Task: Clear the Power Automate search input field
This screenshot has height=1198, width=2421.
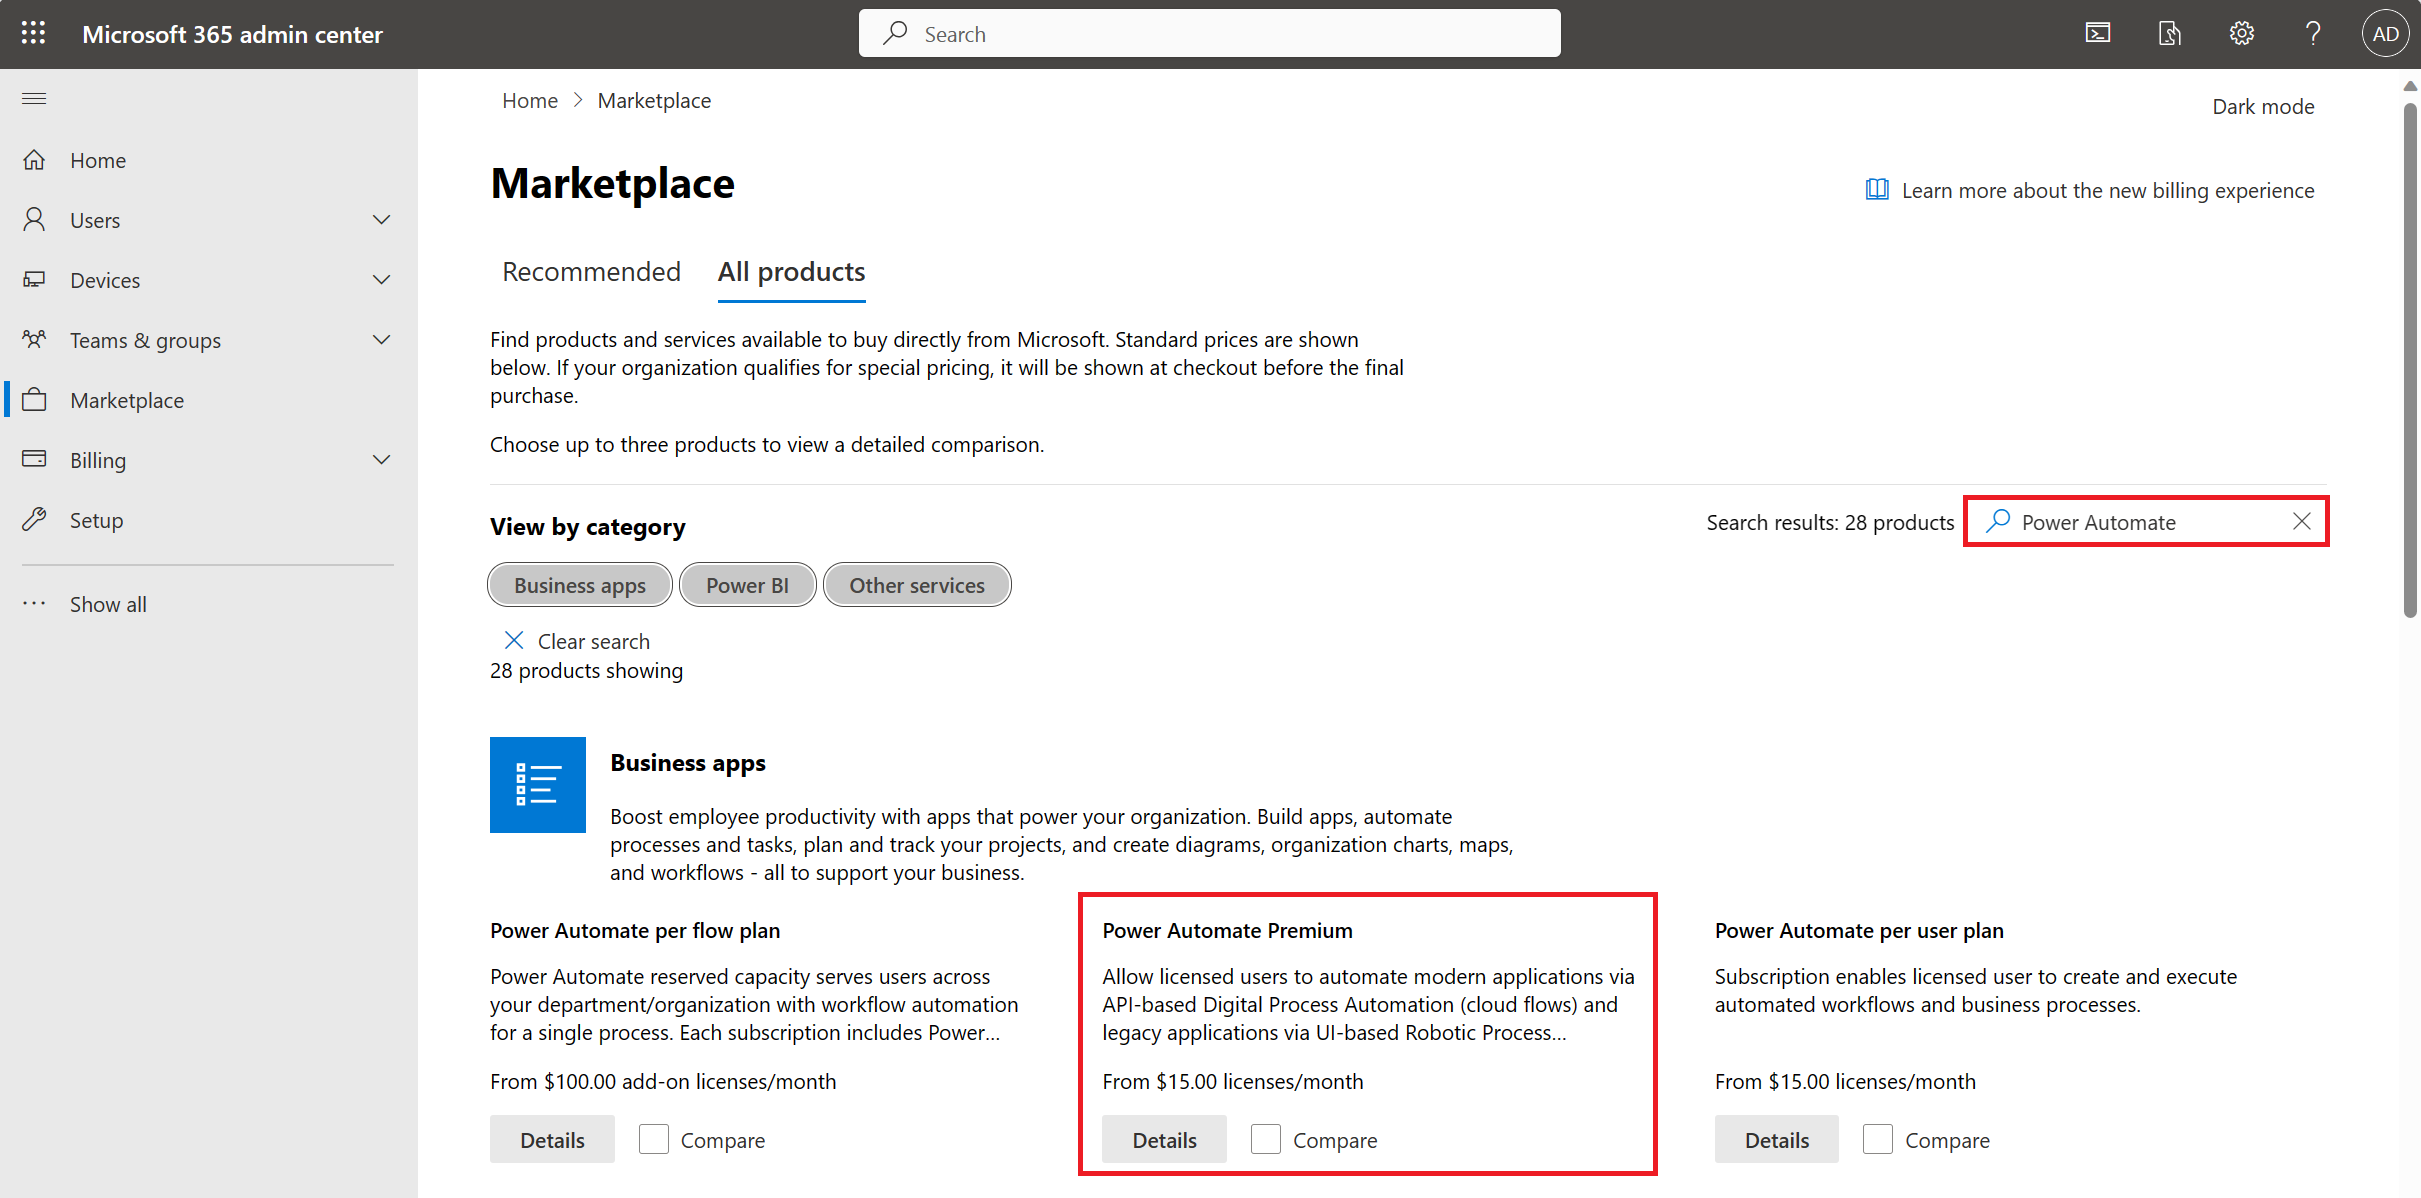Action: 2302,520
